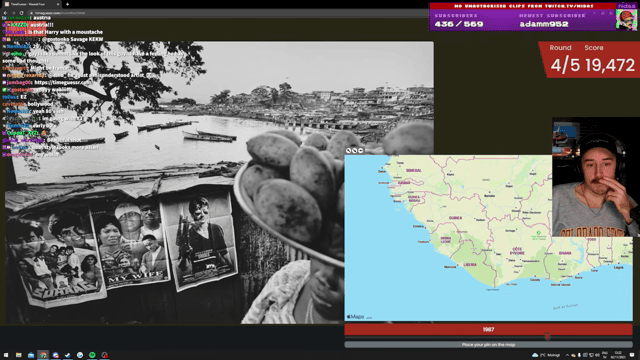Screen dimensions: 640x360
Task: Open Spotify from the taskbar
Action: point(92,355)
